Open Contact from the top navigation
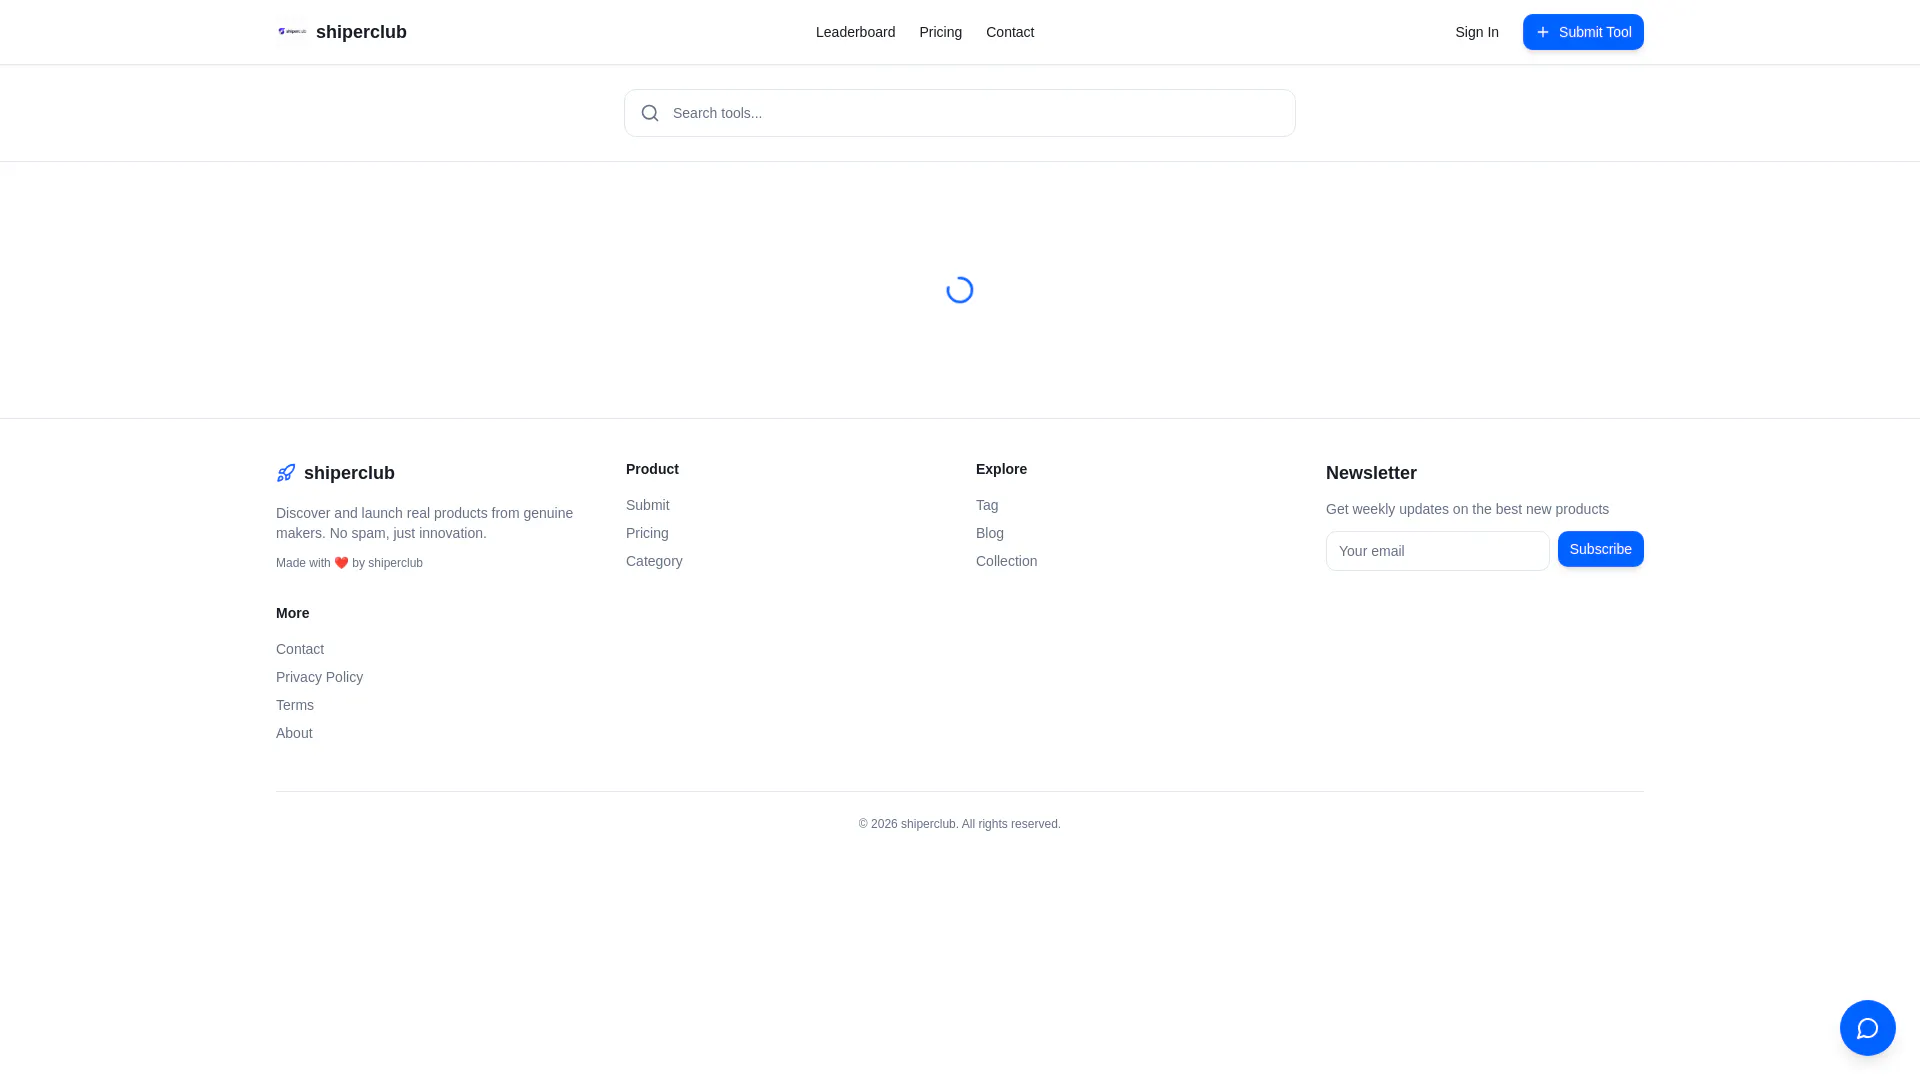Viewport: 1920px width, 1080px height. [x=1010, y=32]
